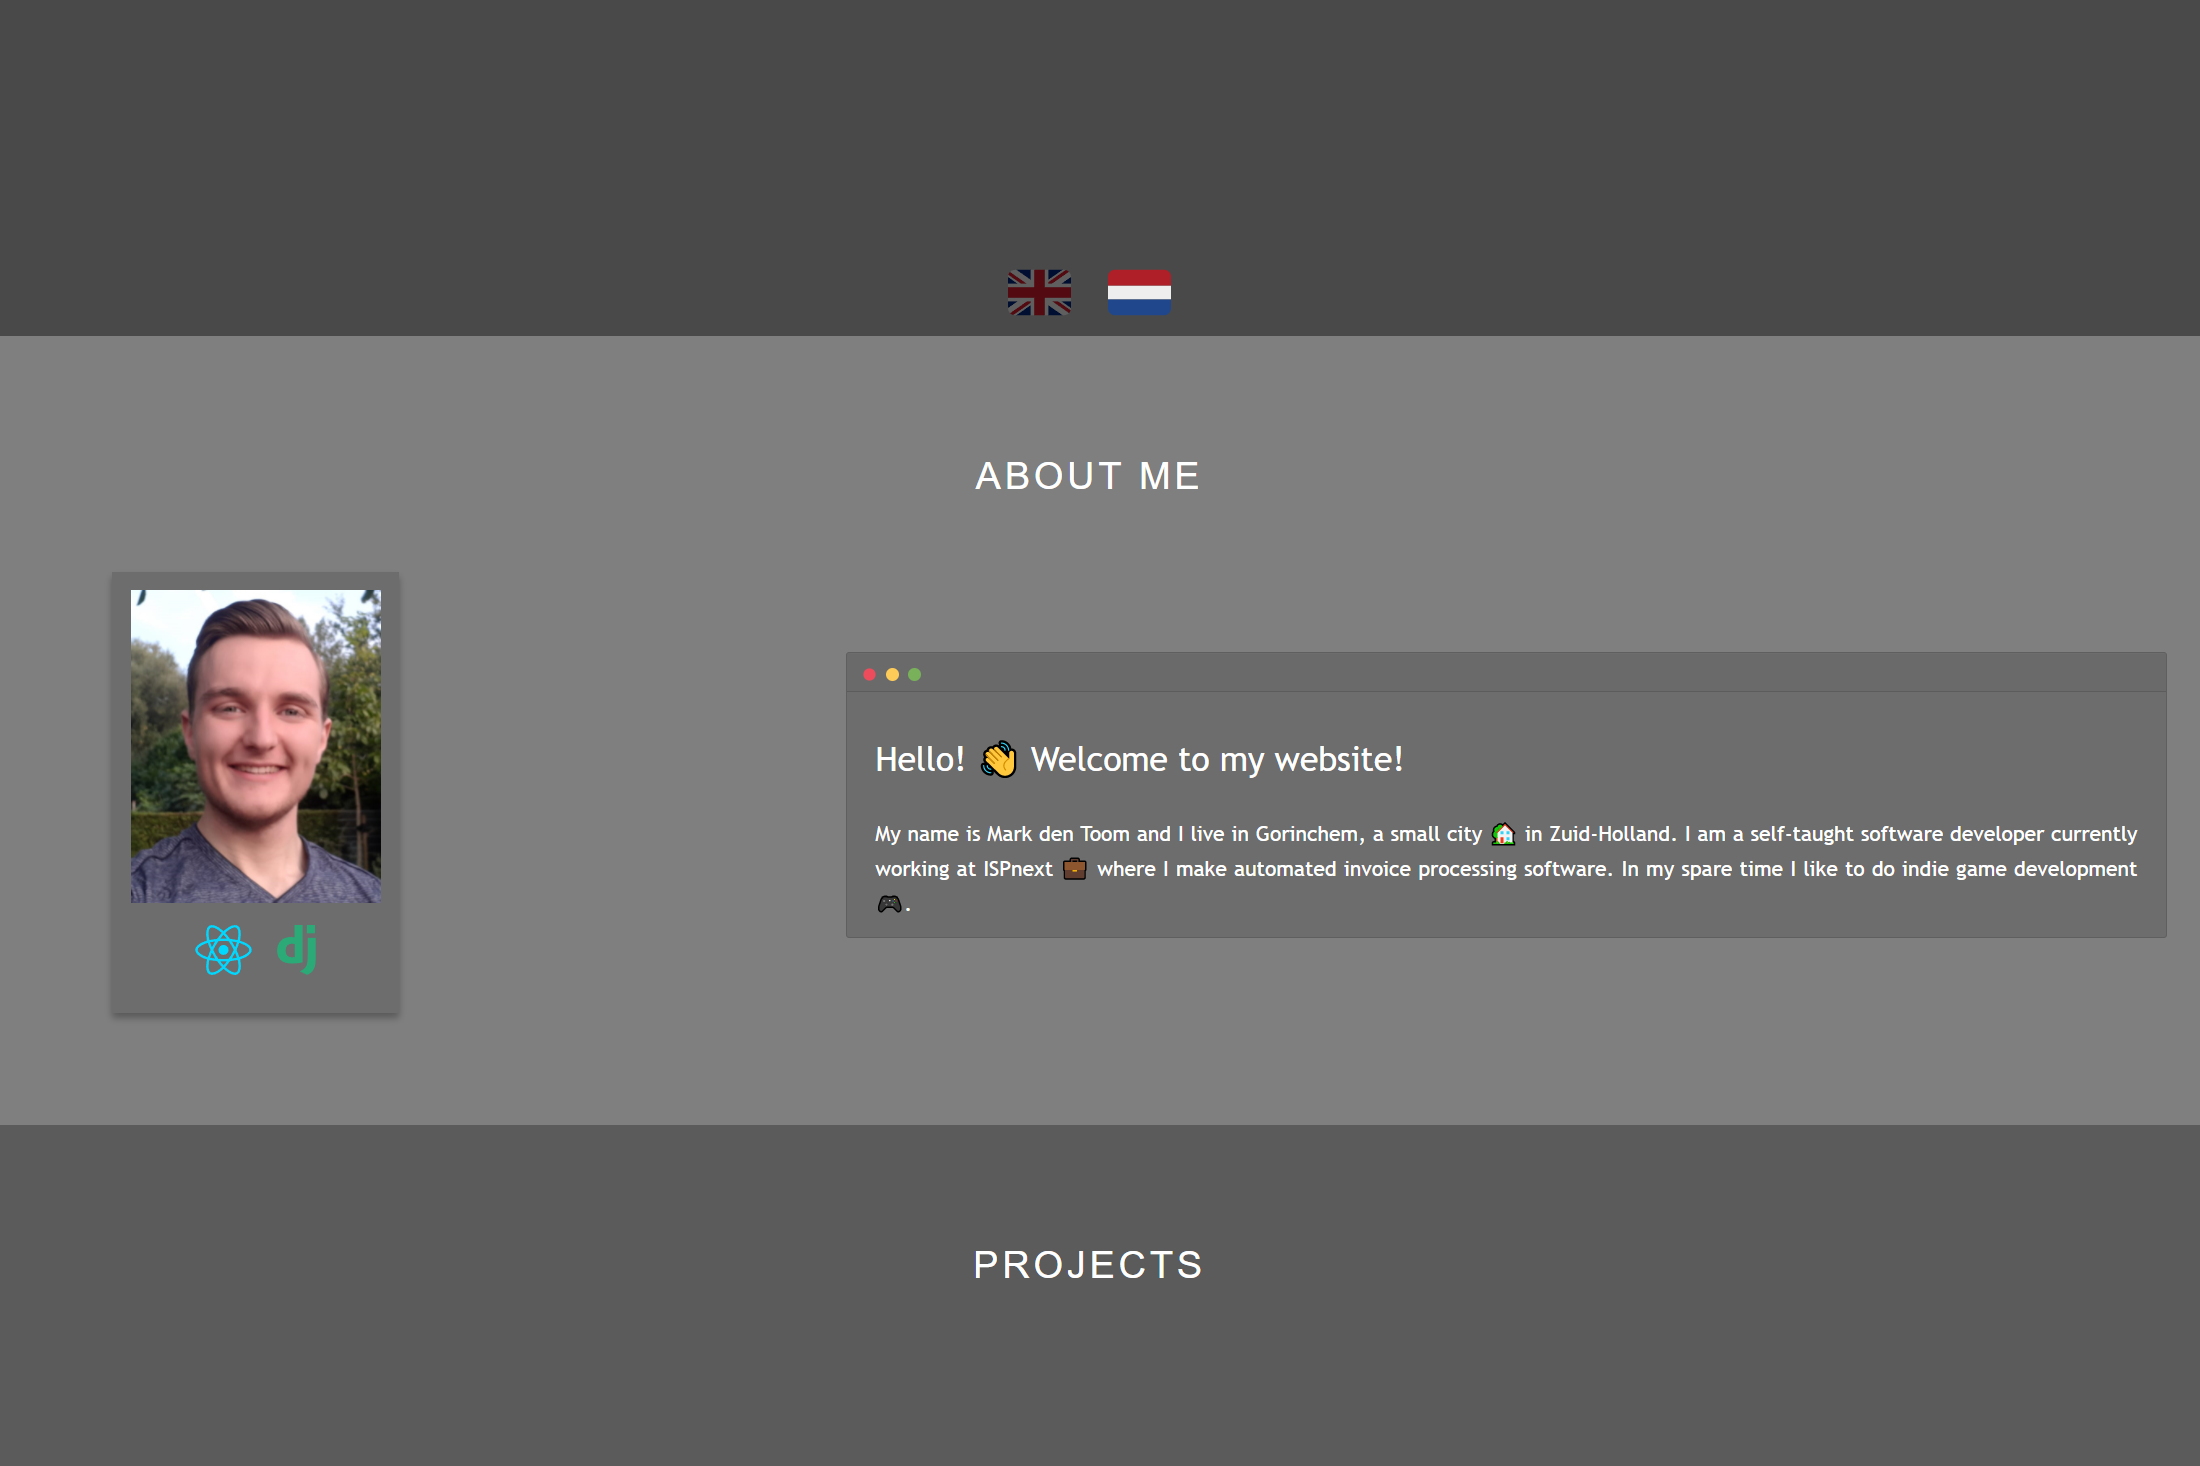Click the 'Hello!' greeting text

919,760
